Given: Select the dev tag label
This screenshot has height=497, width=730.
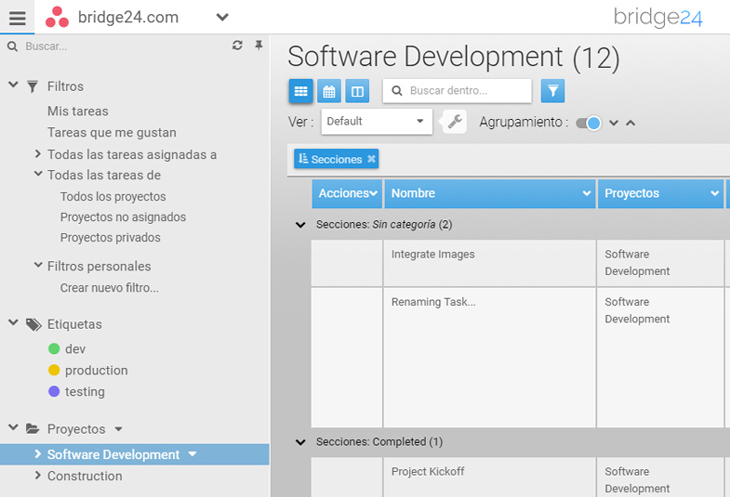Looking at the screenshot, I should pyautogui.click(x=75, y=349).
